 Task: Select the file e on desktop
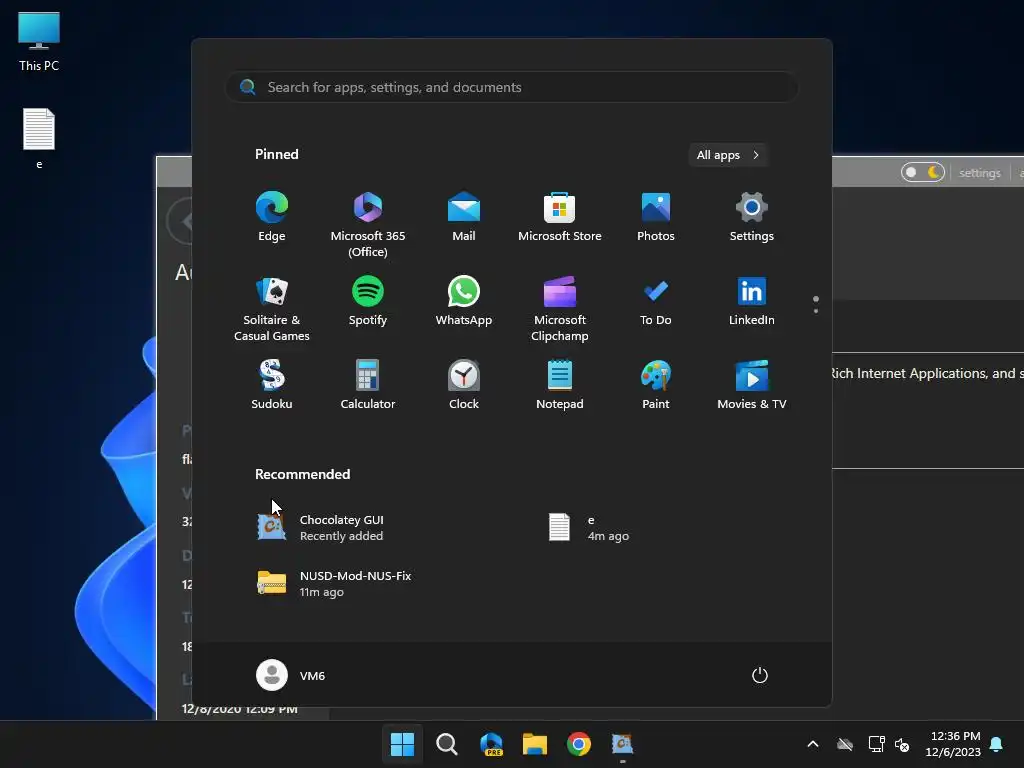coord(39,138)
